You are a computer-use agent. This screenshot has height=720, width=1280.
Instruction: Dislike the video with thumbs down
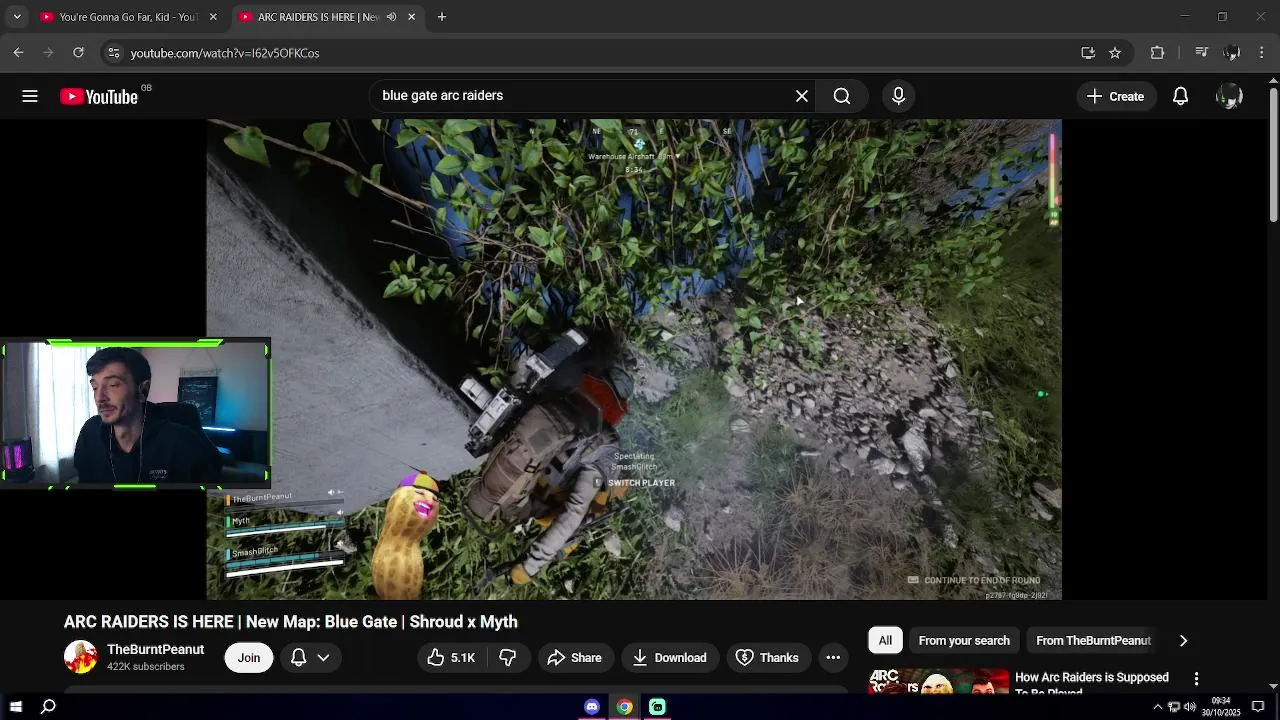[x=508, y=657]
